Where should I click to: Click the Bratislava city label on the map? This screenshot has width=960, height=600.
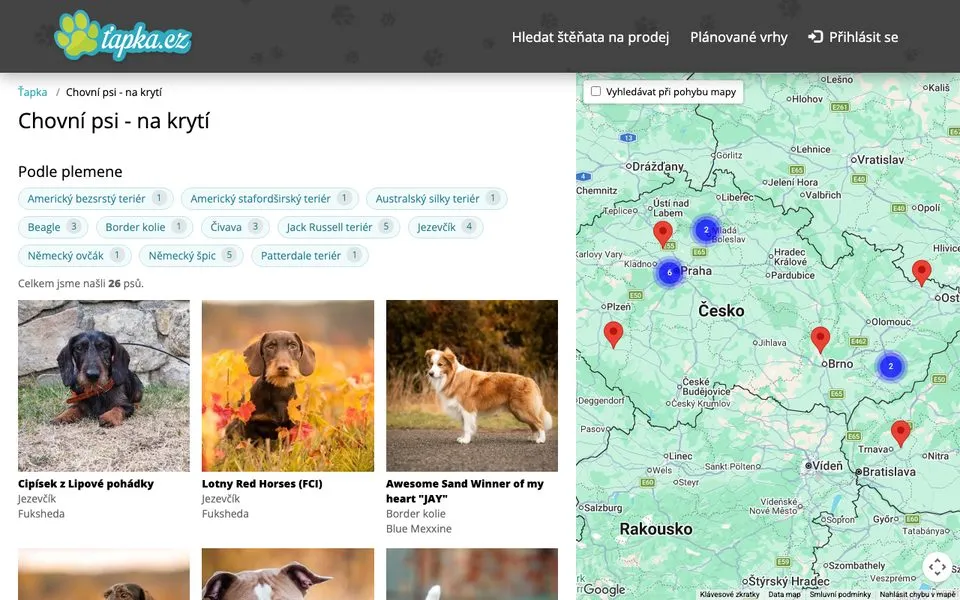tap(888, 472)
